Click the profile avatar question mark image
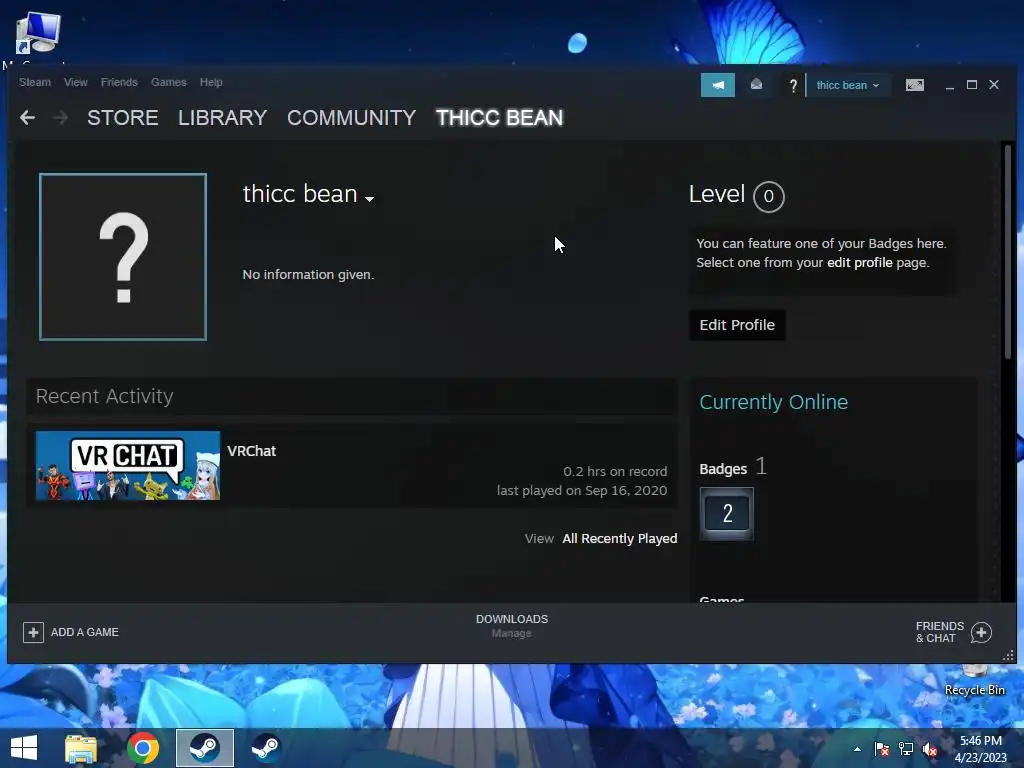Viewport: 1024px width, 768px height. (123, 257)
